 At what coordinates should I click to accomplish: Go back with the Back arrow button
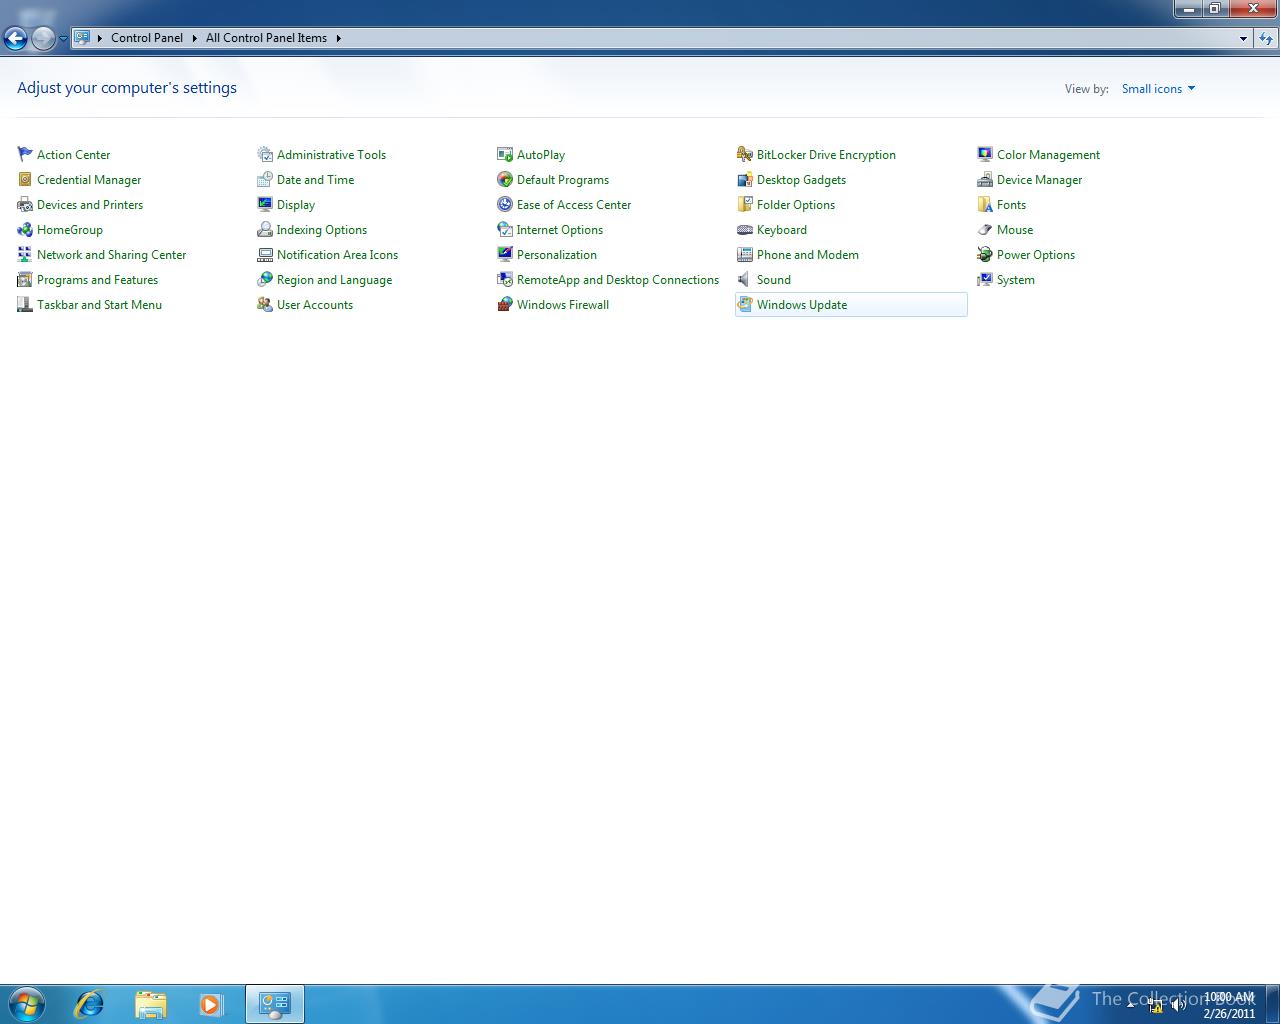pos(15,38)
